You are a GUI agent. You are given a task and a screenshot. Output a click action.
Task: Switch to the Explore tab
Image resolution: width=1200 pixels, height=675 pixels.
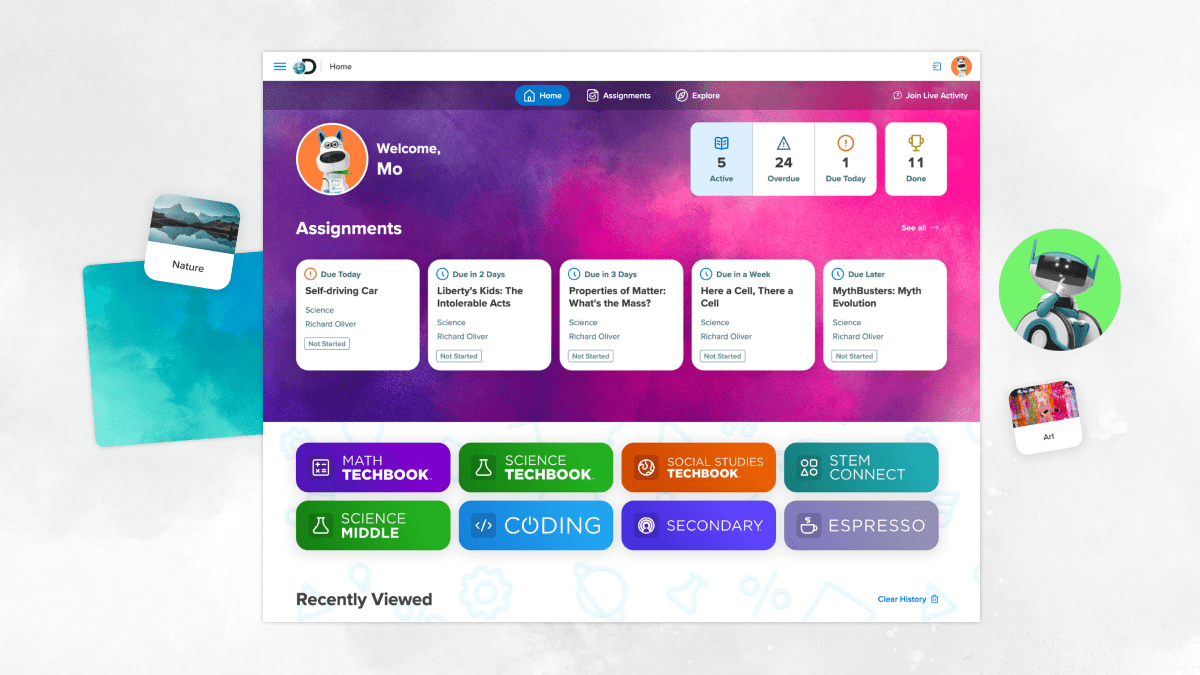[698, 96]
